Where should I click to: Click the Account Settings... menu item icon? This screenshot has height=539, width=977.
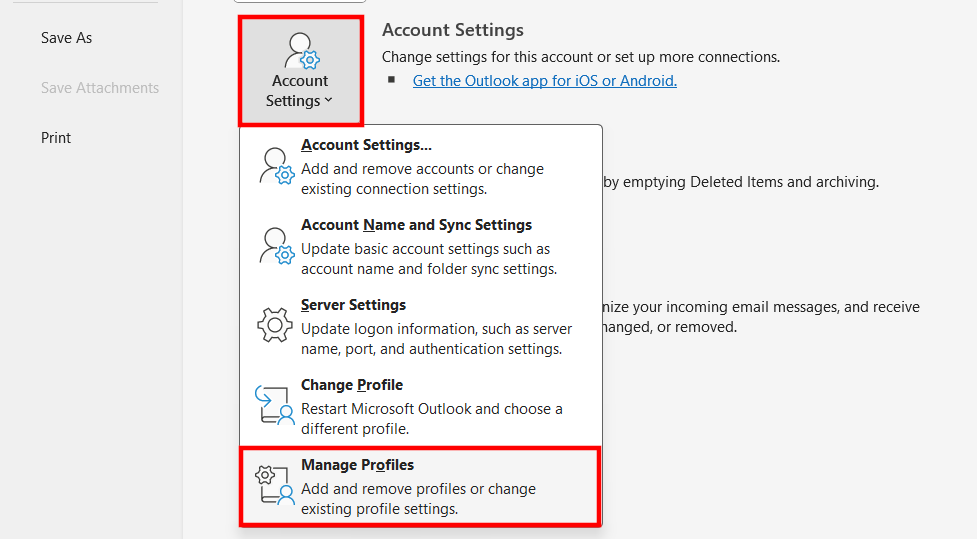276,166
